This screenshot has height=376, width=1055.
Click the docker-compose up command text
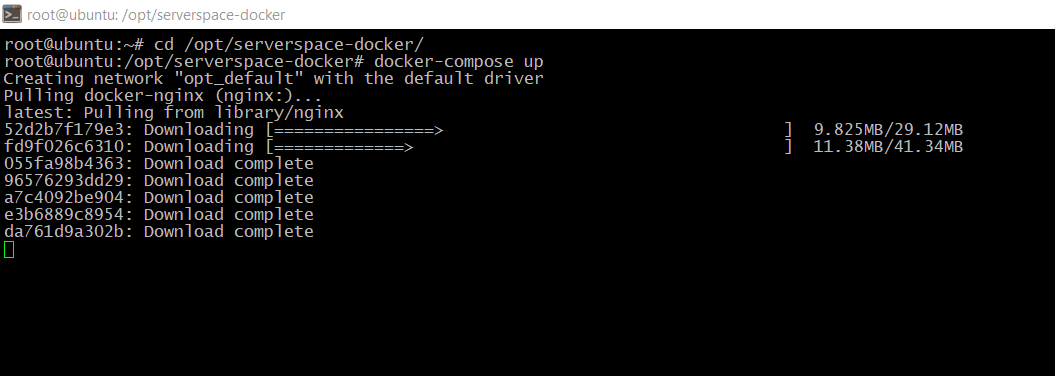pyautogui.click(x=459, y=62)
